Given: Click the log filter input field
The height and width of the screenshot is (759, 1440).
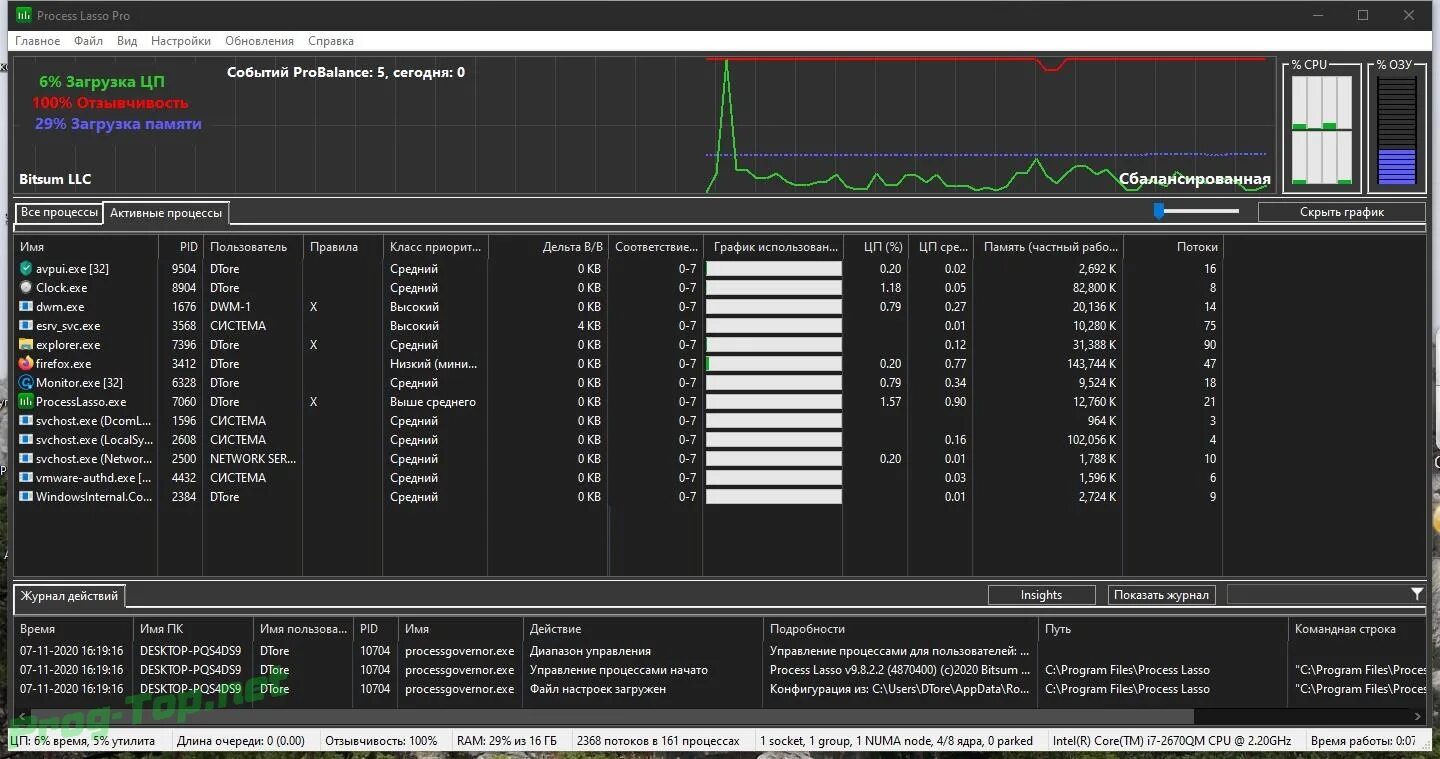Looking at the screenshot, I should pos(1317,595).
